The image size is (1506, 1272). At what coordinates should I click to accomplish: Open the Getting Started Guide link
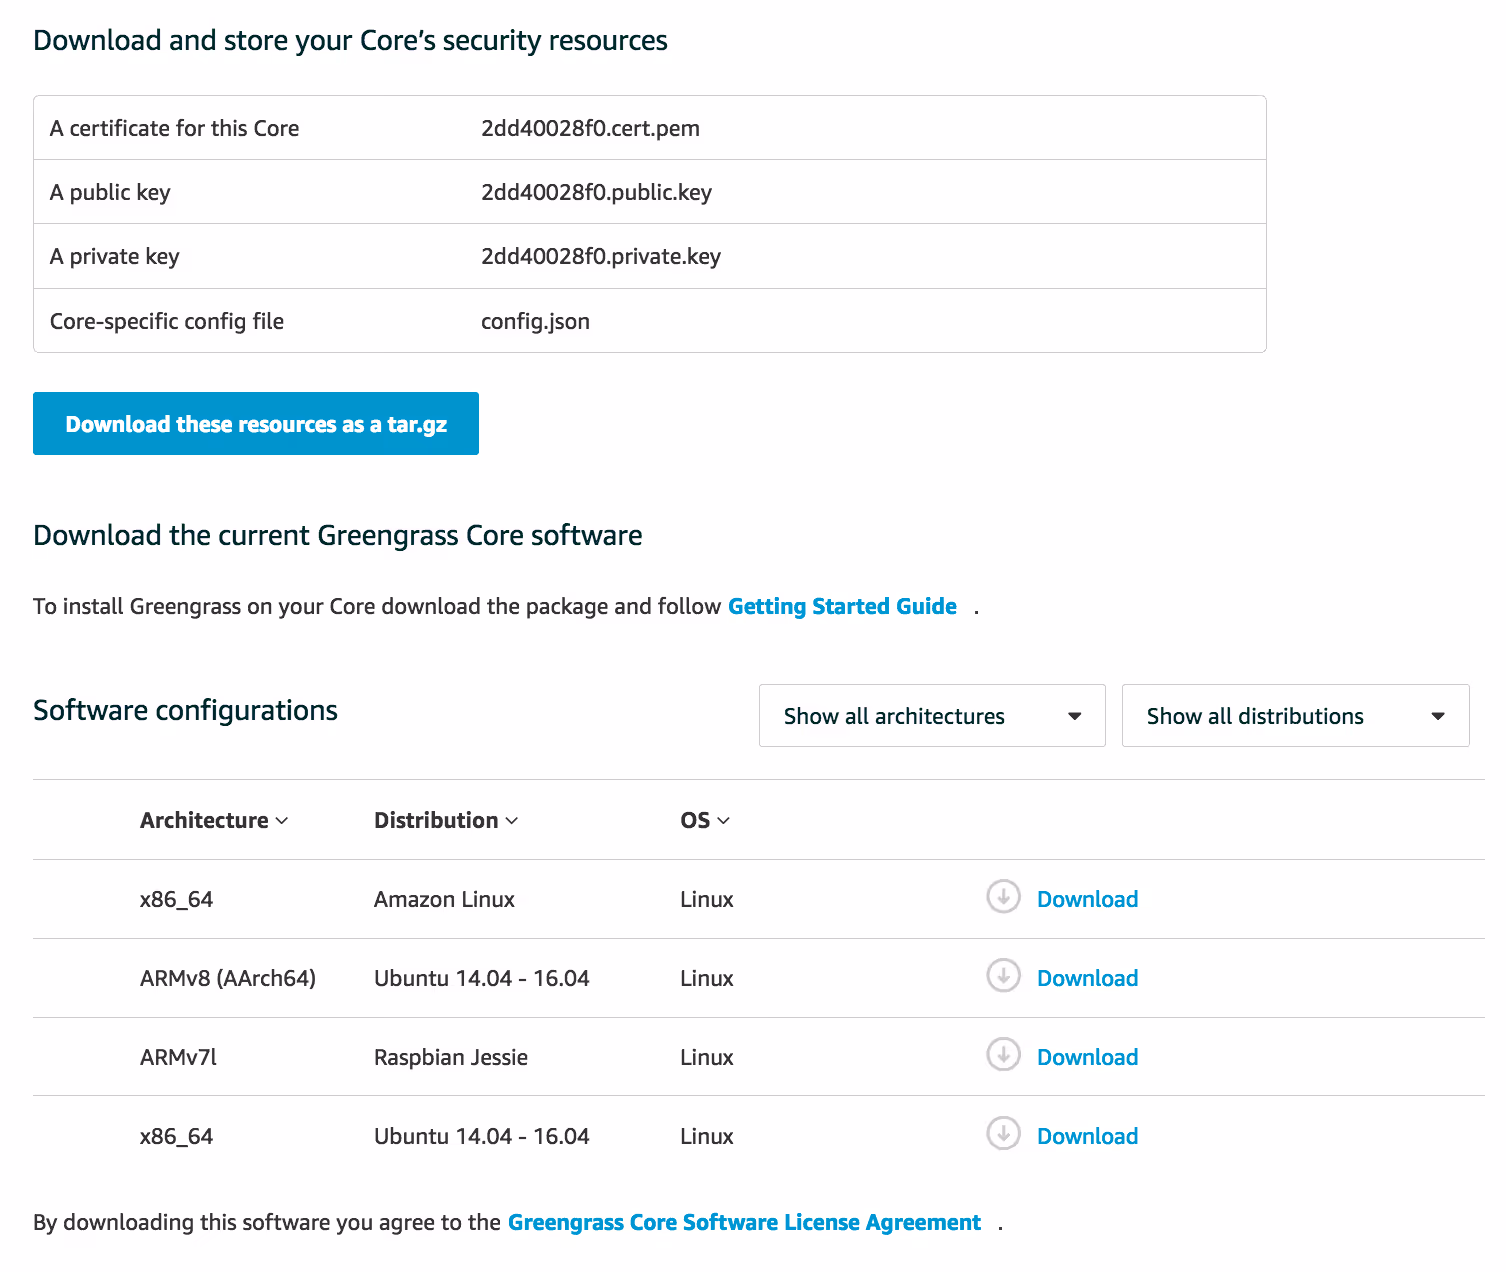pos(842,606)
